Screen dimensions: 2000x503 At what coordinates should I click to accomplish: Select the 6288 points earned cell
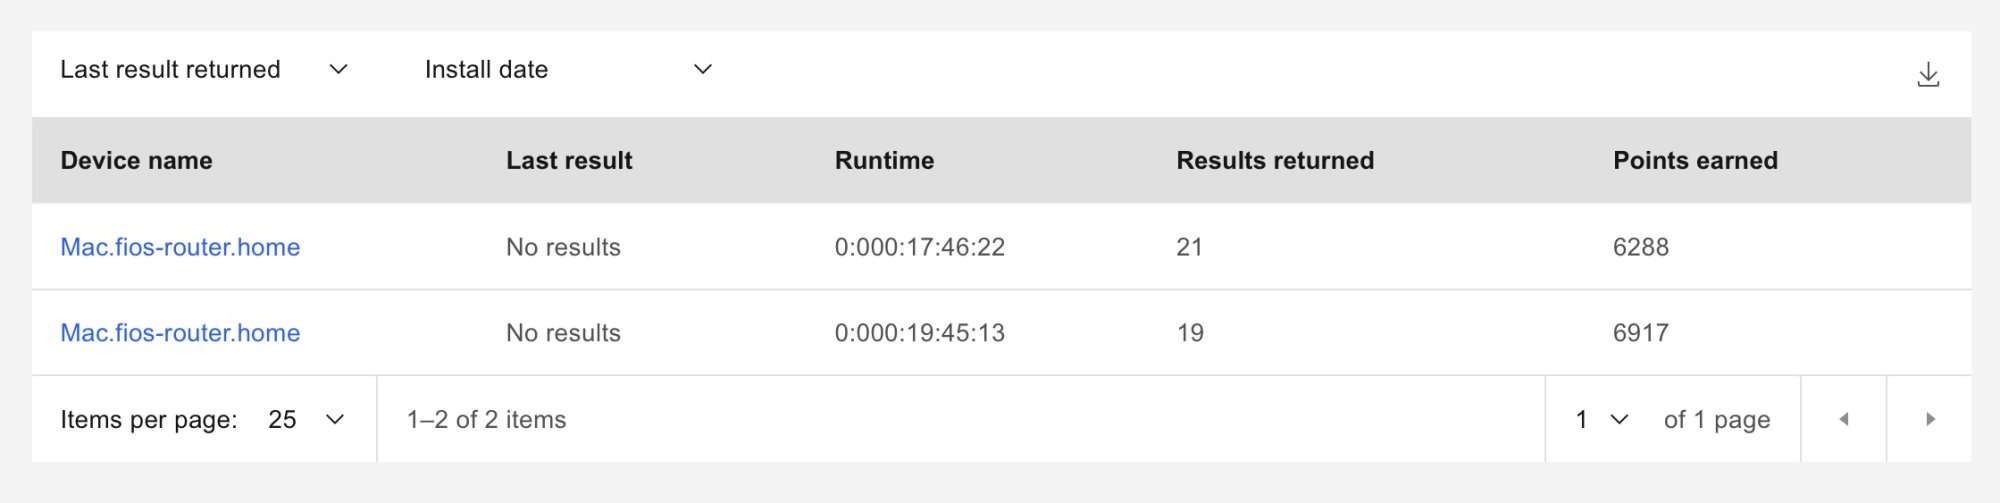pyautogui.click(x=1640, y=247)
